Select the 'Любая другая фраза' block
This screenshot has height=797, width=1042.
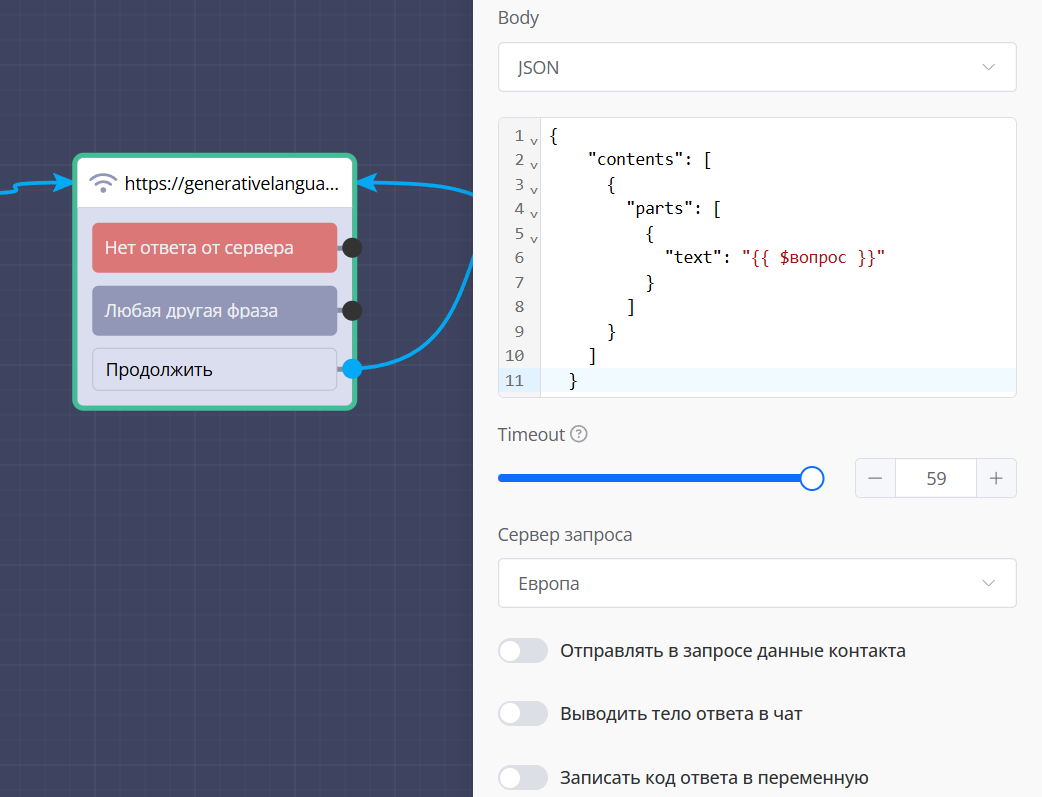pyautogui.click(x=214, y=311)
